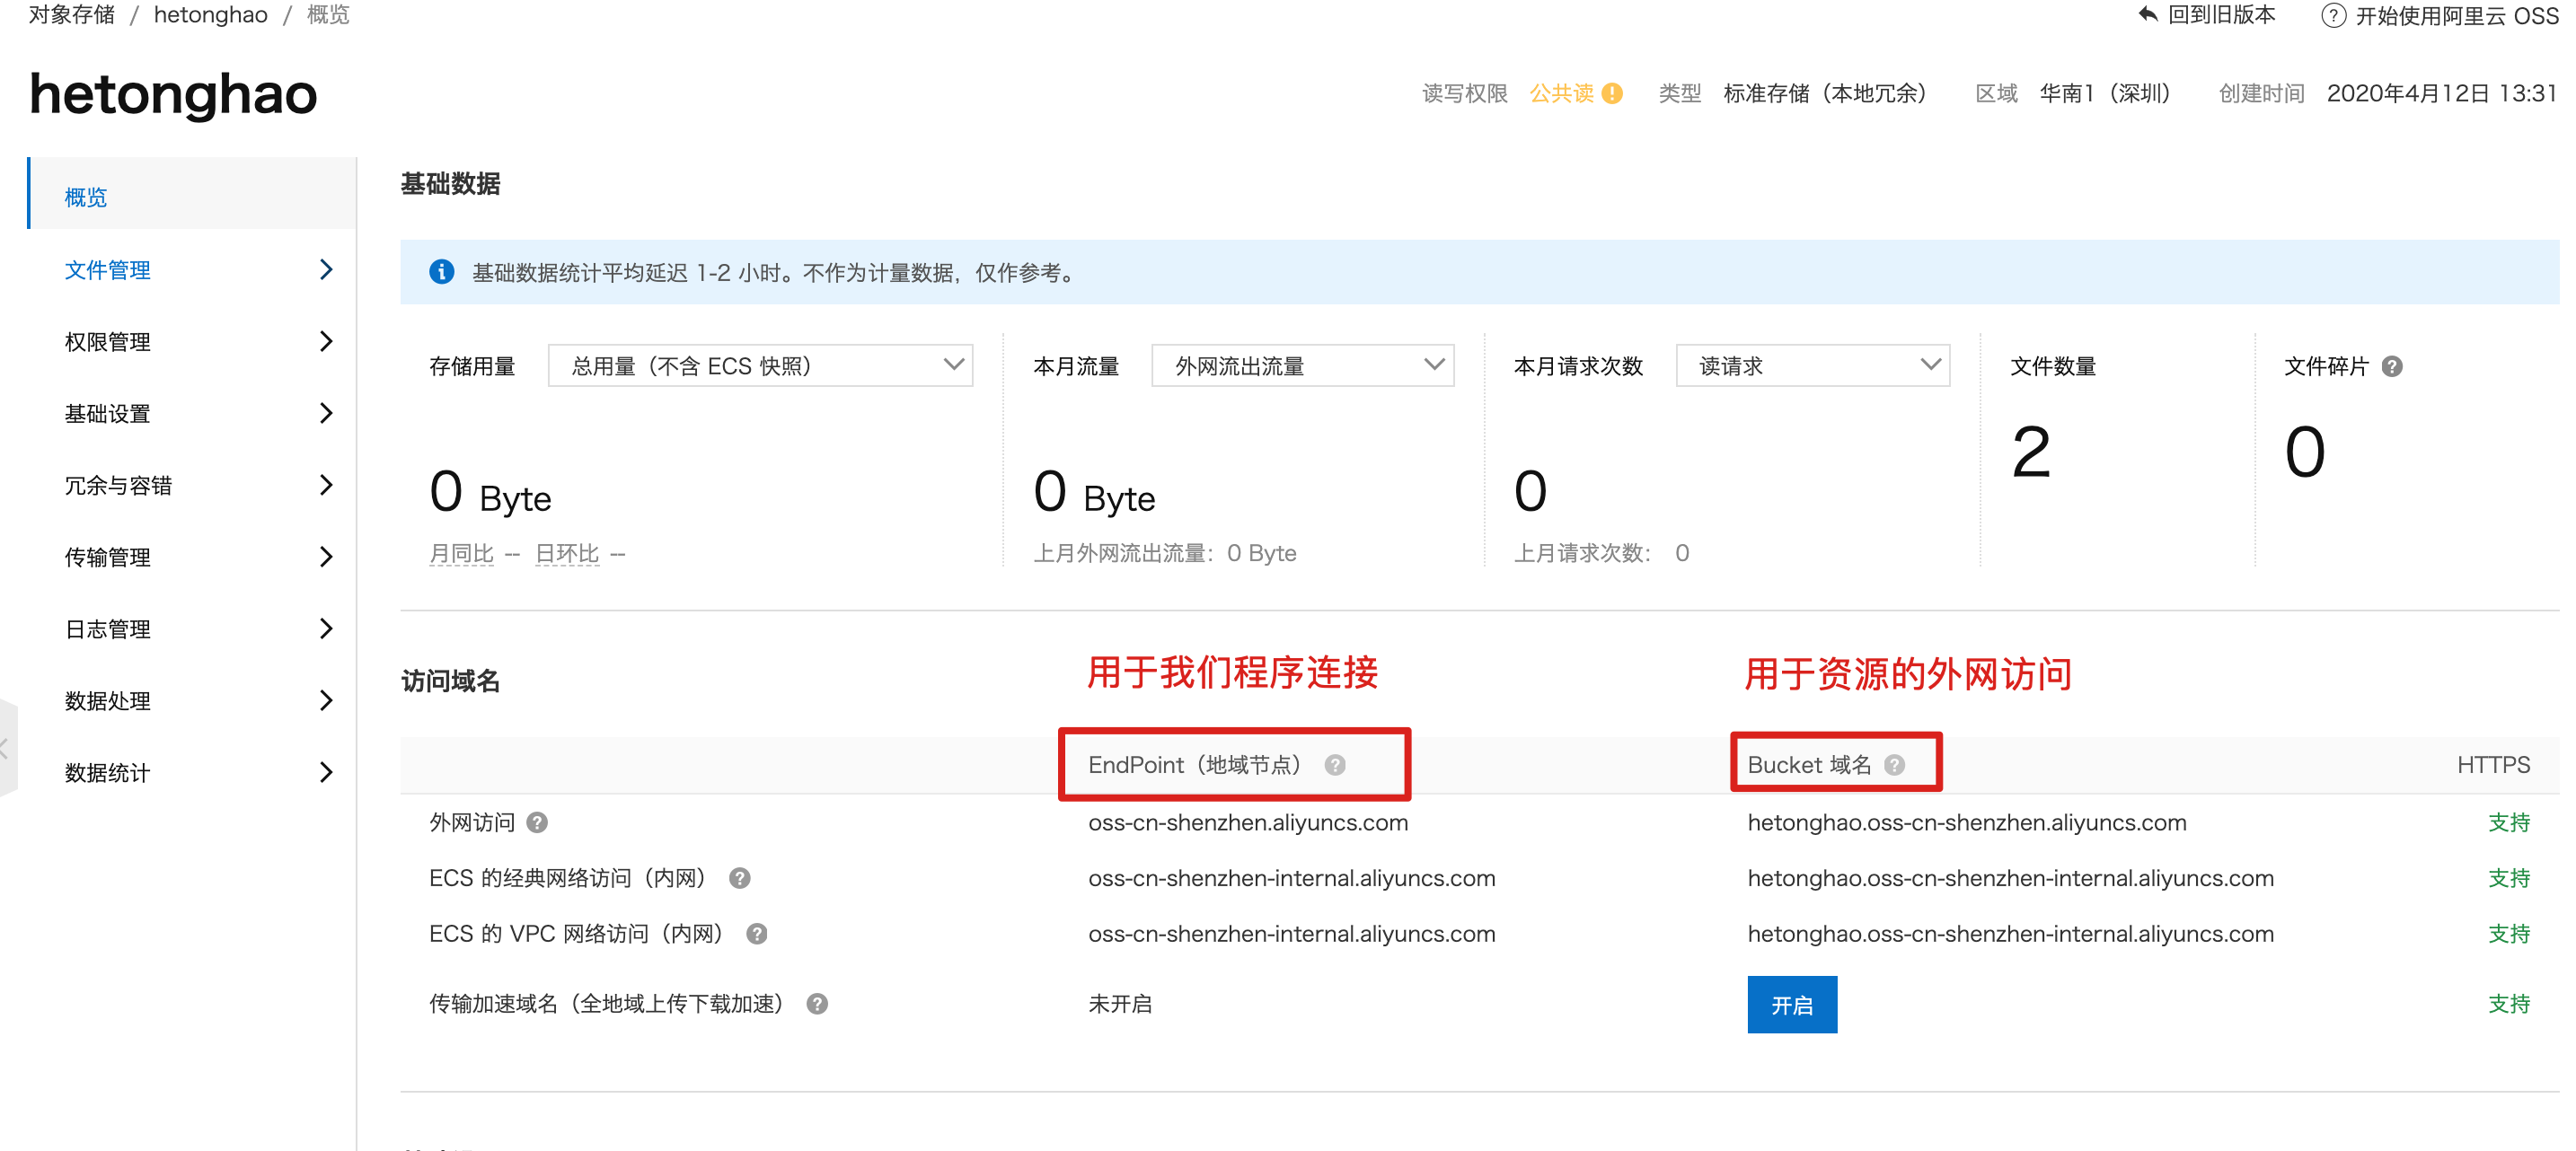Expand the 基础设置 chevron
The height and width of the screenshot is (1151, 2576).
click(325, 414)
